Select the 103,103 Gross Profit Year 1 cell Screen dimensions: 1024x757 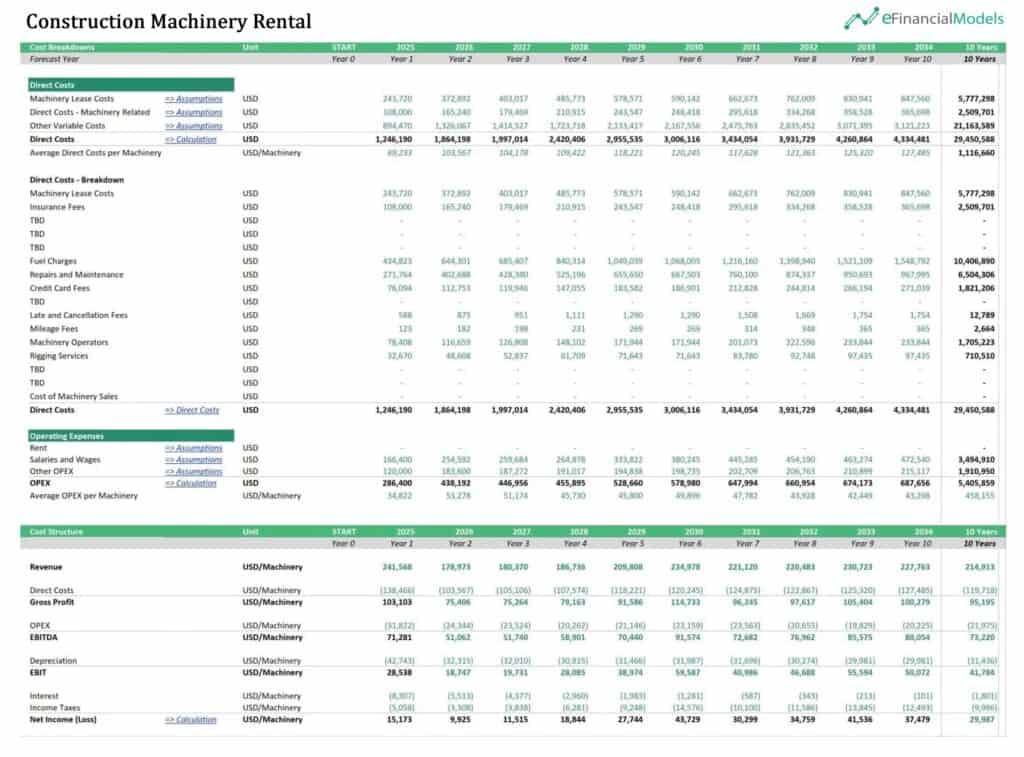(397, 602)
